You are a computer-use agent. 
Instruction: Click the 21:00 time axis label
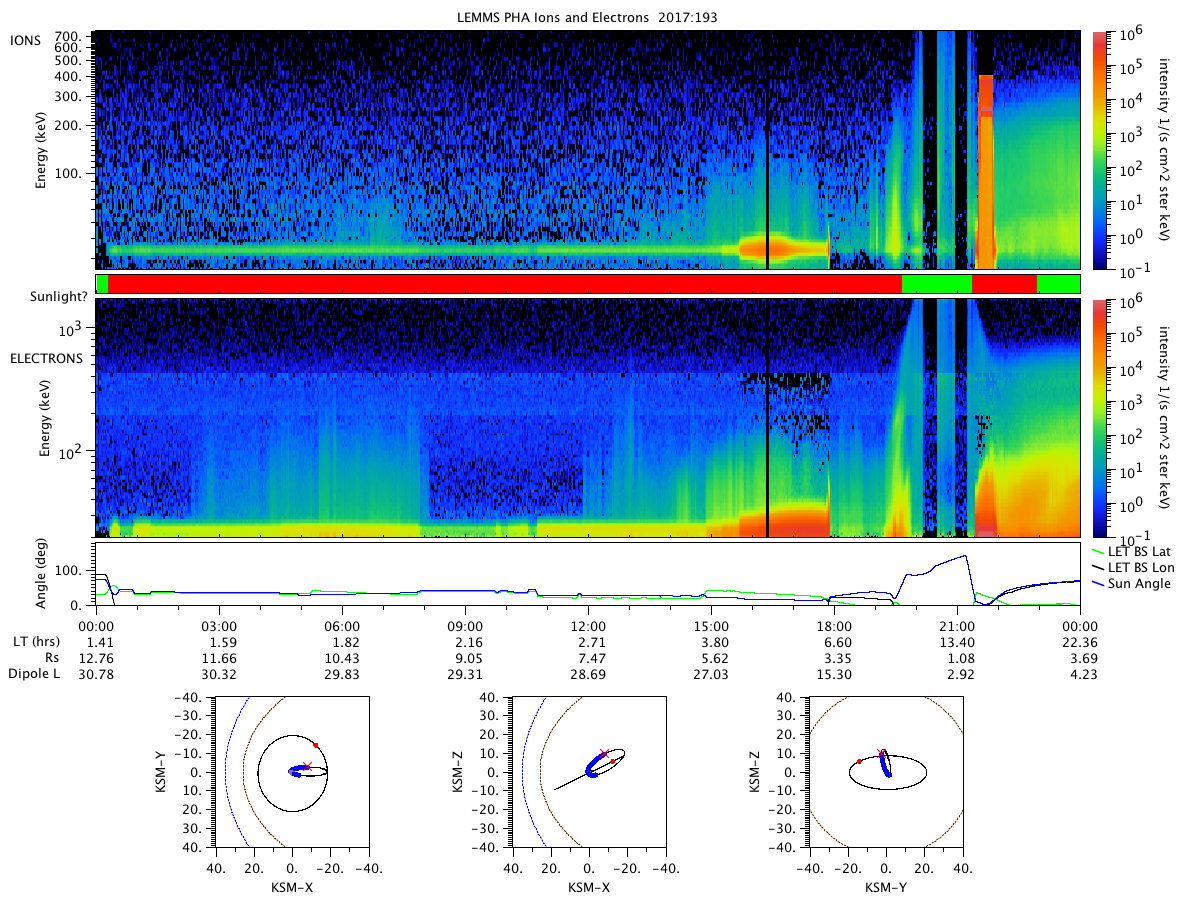coord(957,625)
